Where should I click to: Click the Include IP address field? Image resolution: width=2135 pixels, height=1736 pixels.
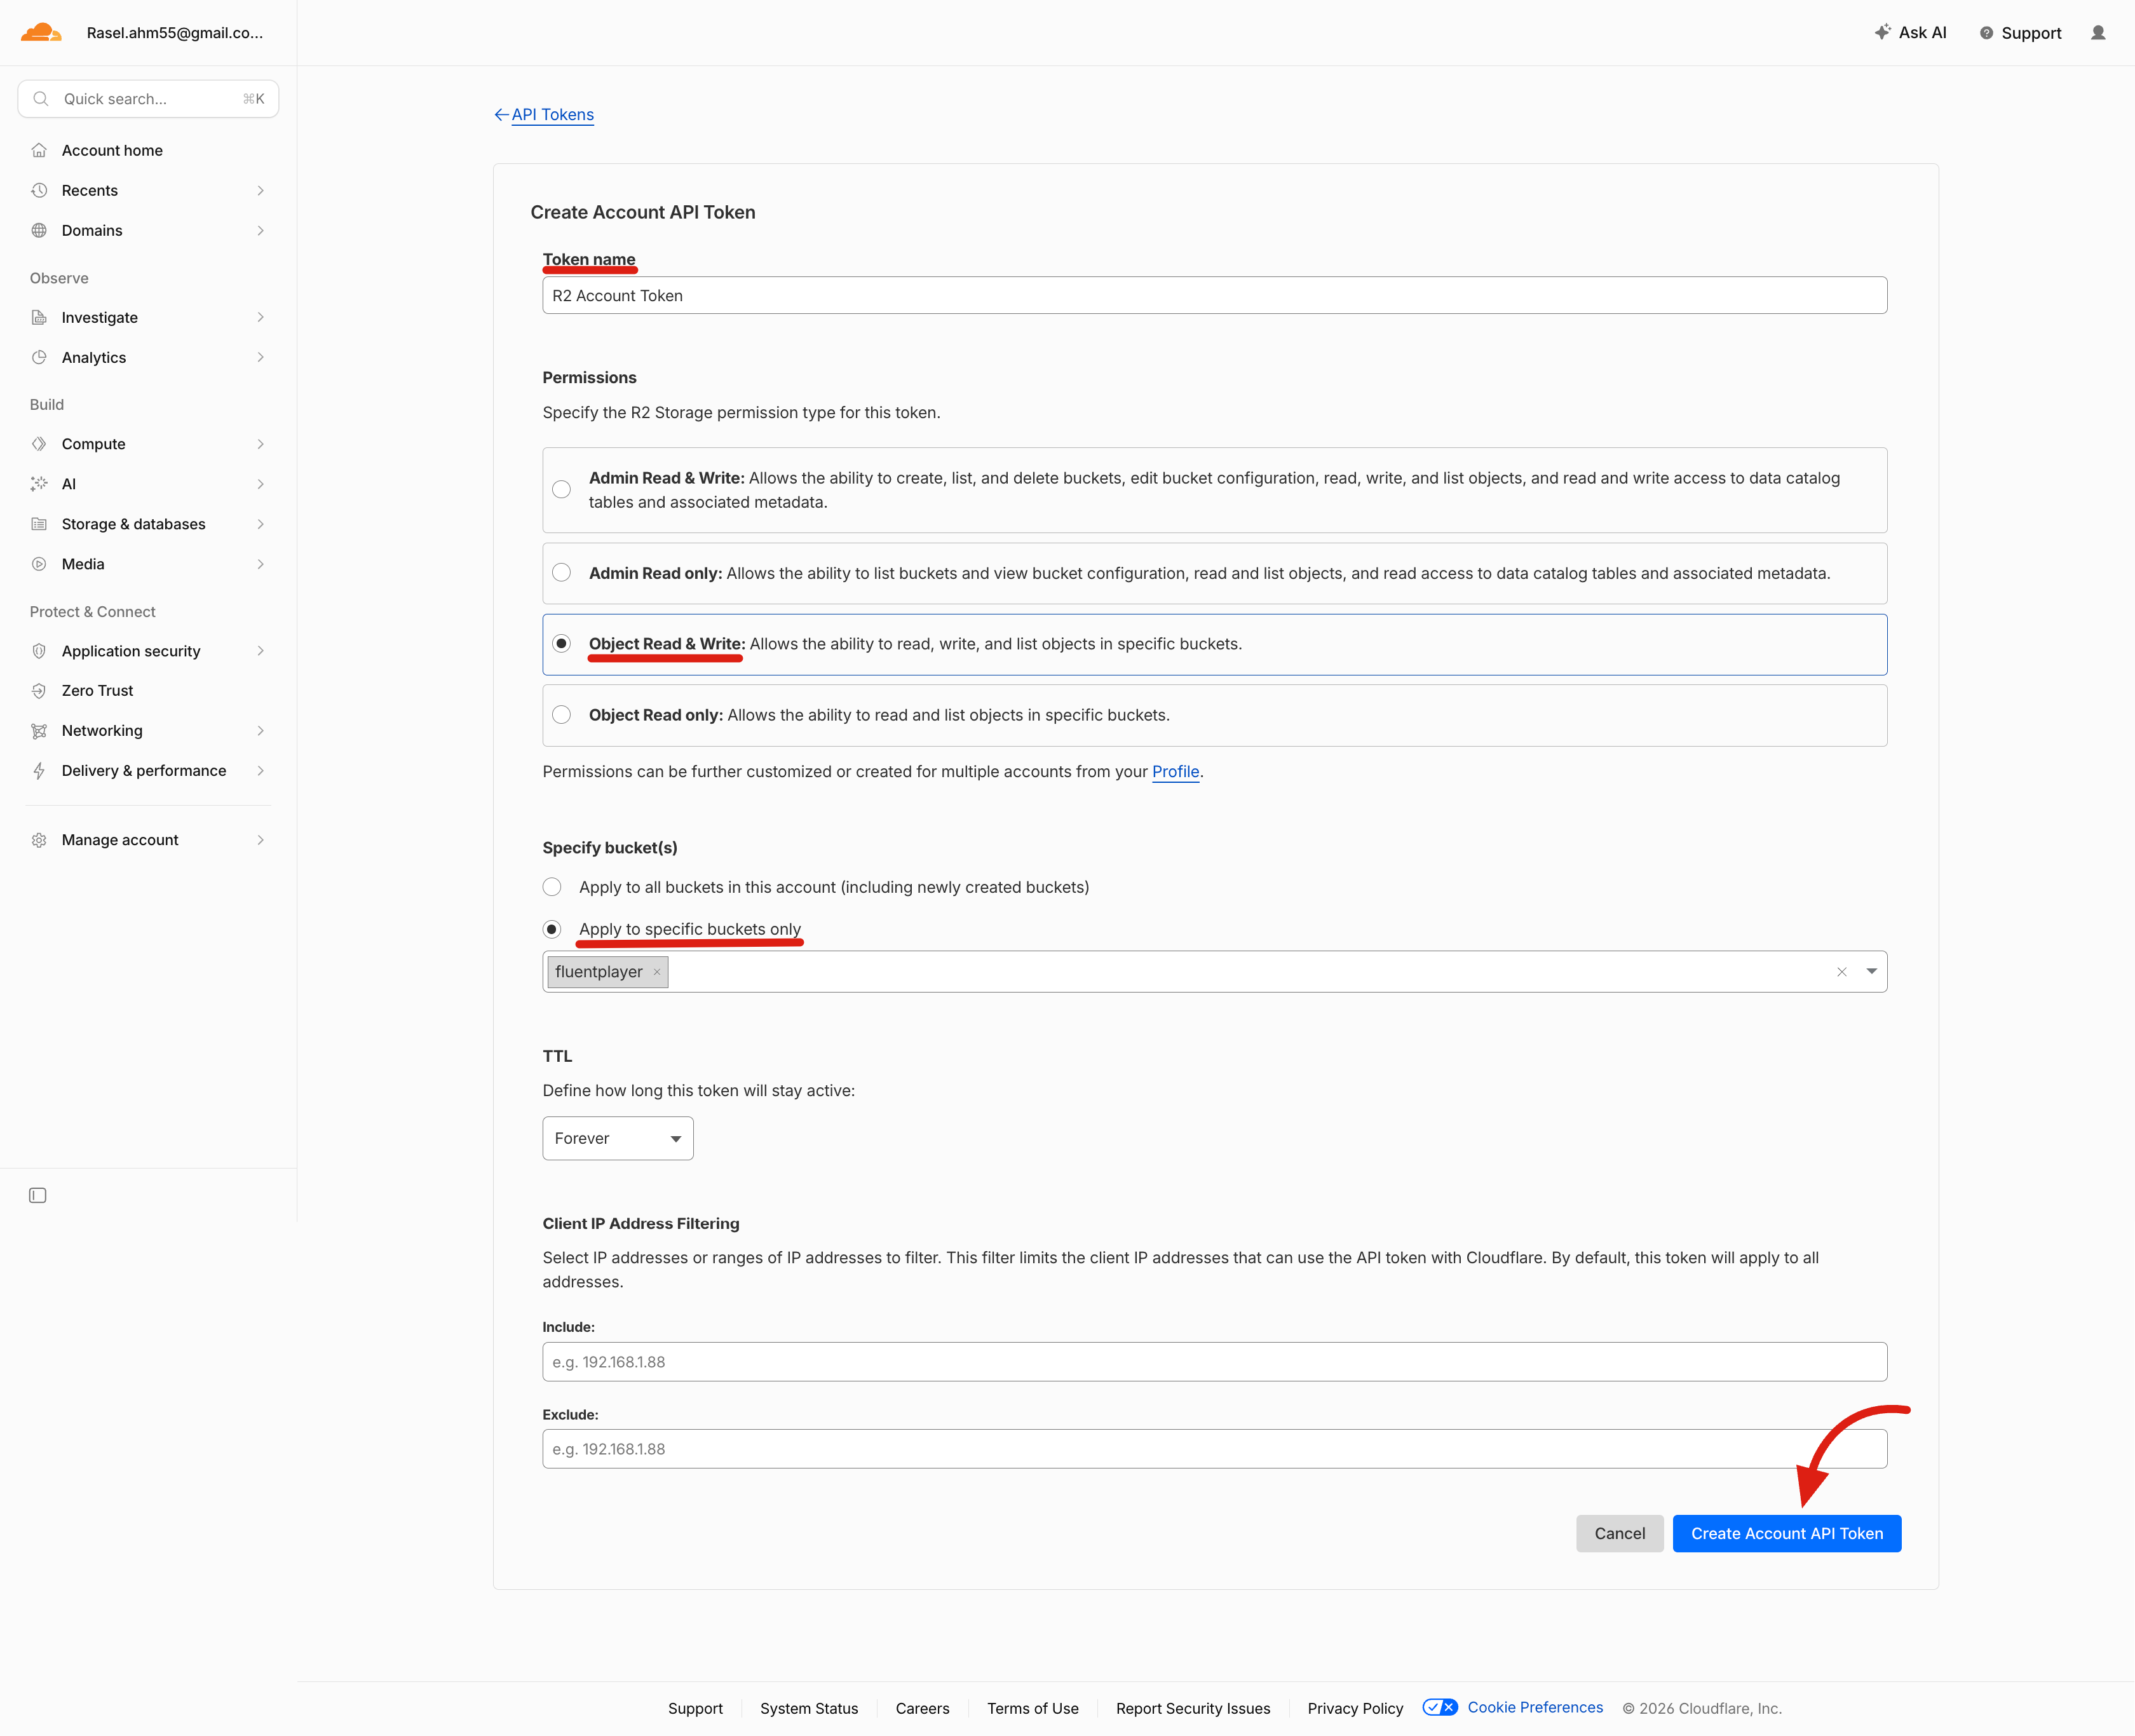(x=1214, y=1362)
